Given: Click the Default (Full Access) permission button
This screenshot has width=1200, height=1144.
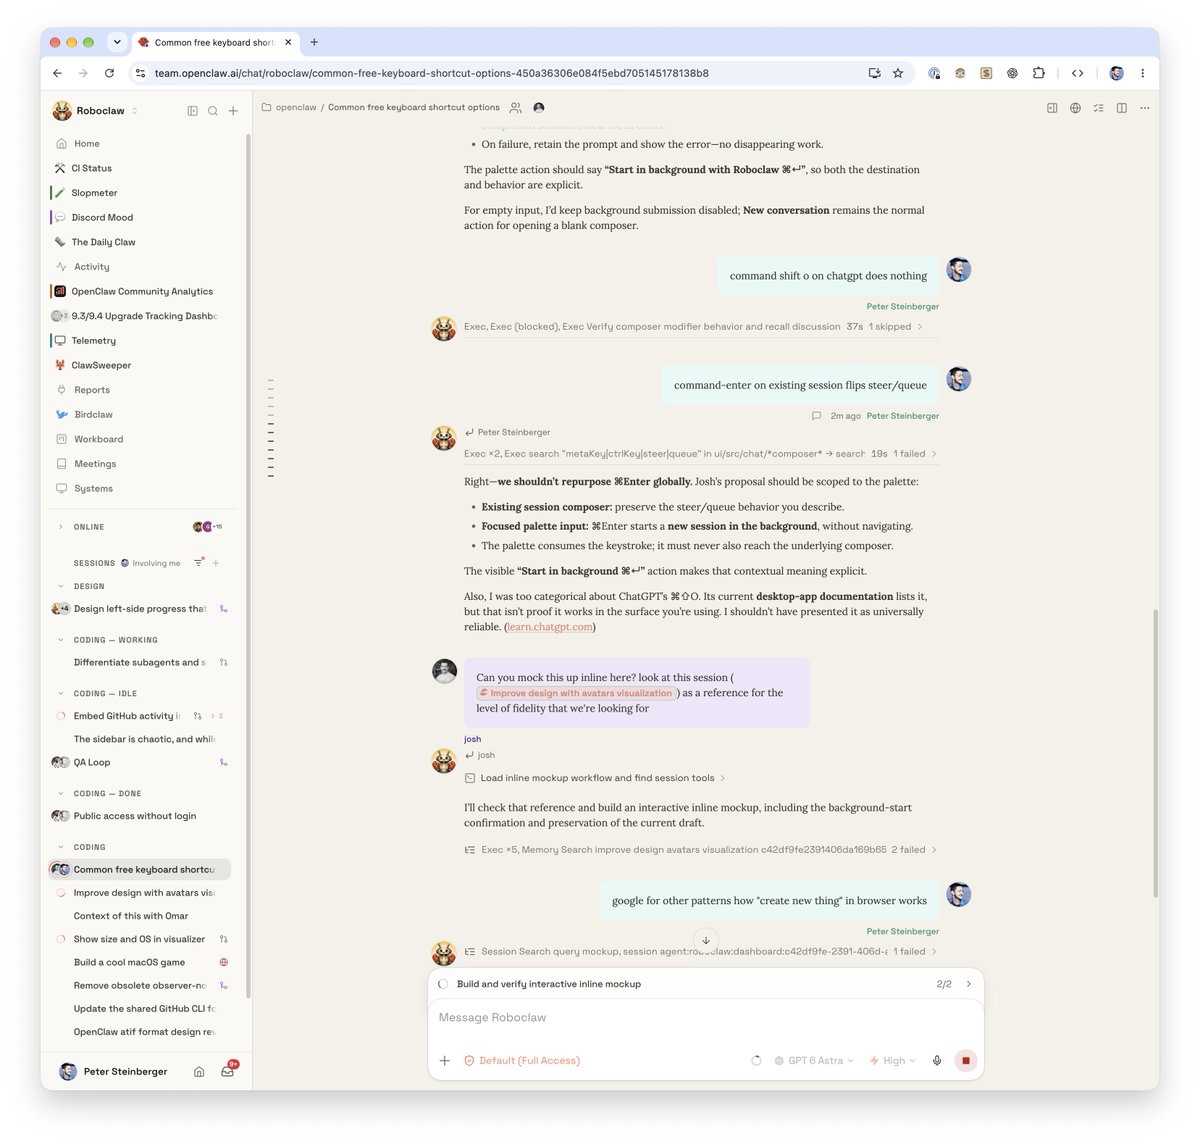Looking at the screenshot, I should (x=522, y=1060).
